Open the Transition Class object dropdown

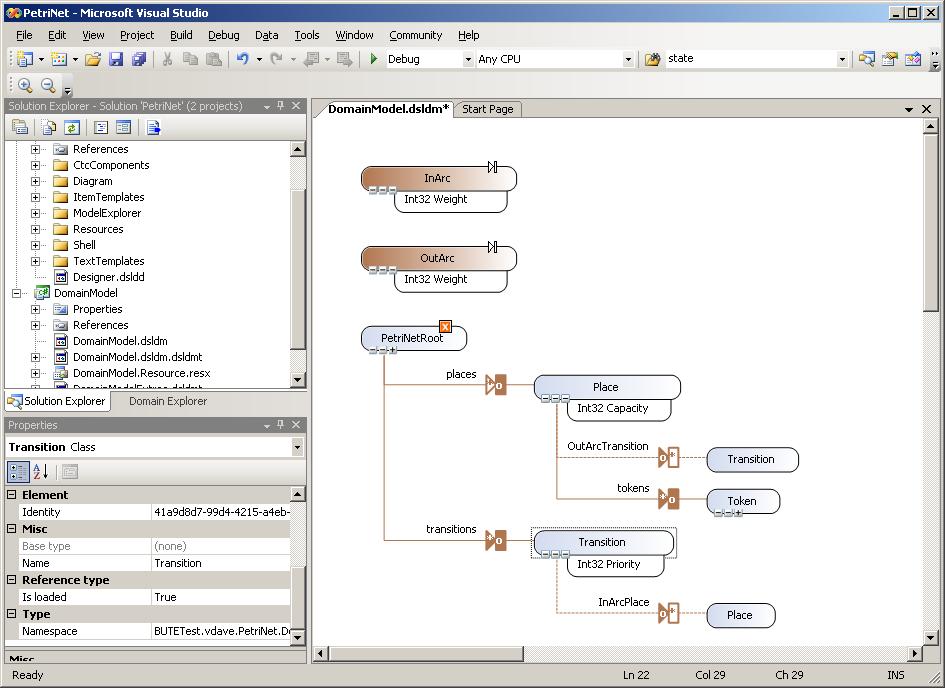pyautogui.click(x=297, y=447)
